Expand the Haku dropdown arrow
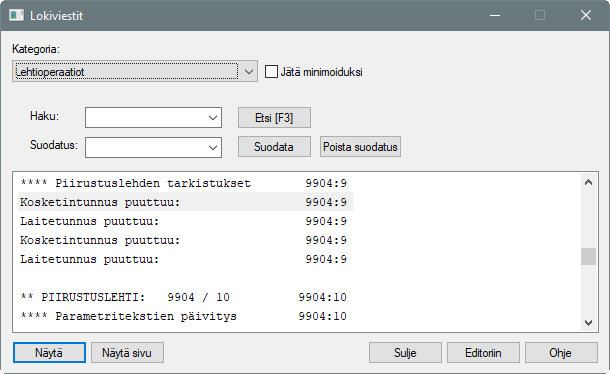610x374 pixels. point(213,118)
